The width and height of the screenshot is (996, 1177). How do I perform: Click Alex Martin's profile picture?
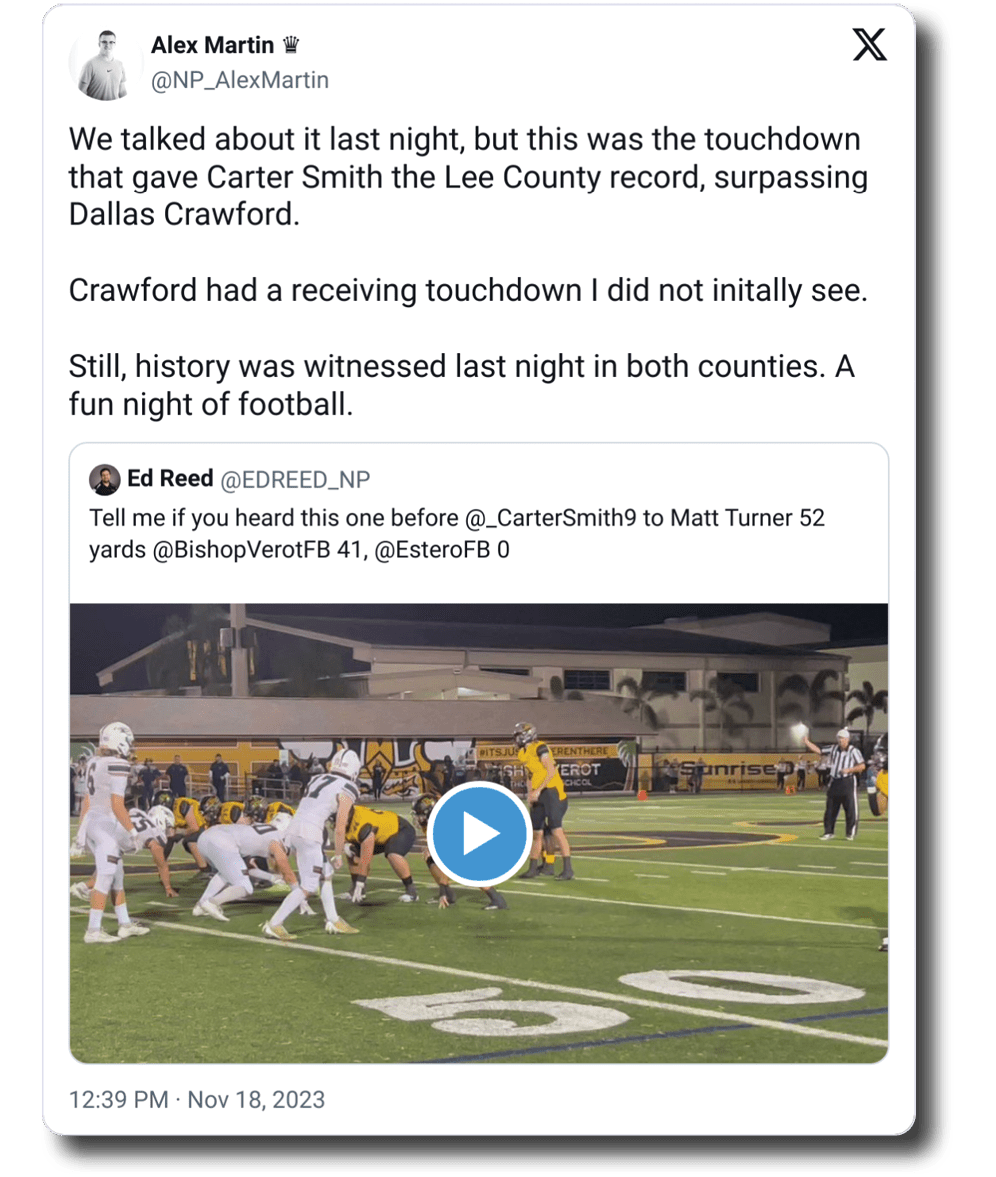pyautogui.click(x=105, y=65)
